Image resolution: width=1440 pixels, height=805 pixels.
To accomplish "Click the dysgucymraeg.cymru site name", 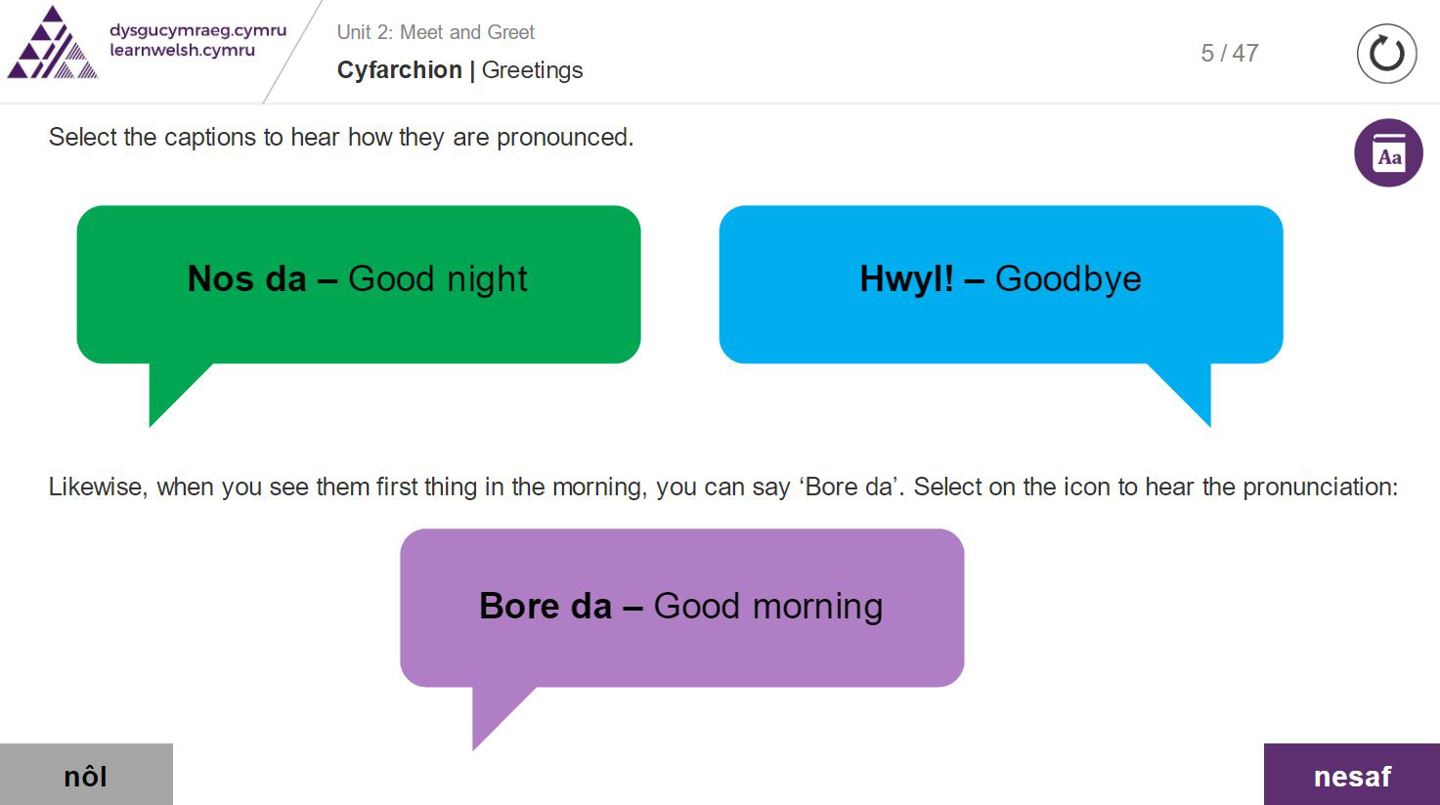I will point(197,30).
